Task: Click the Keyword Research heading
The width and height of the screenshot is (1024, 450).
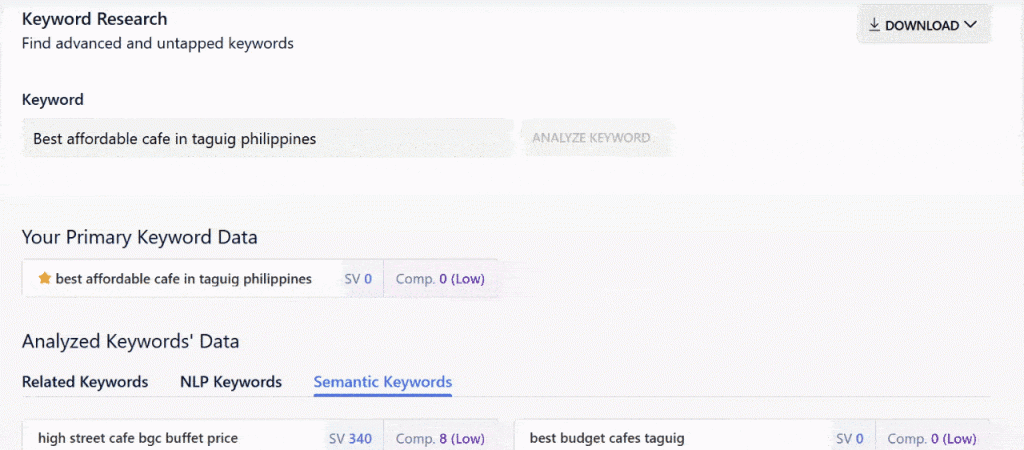Action: click(95, 19)
